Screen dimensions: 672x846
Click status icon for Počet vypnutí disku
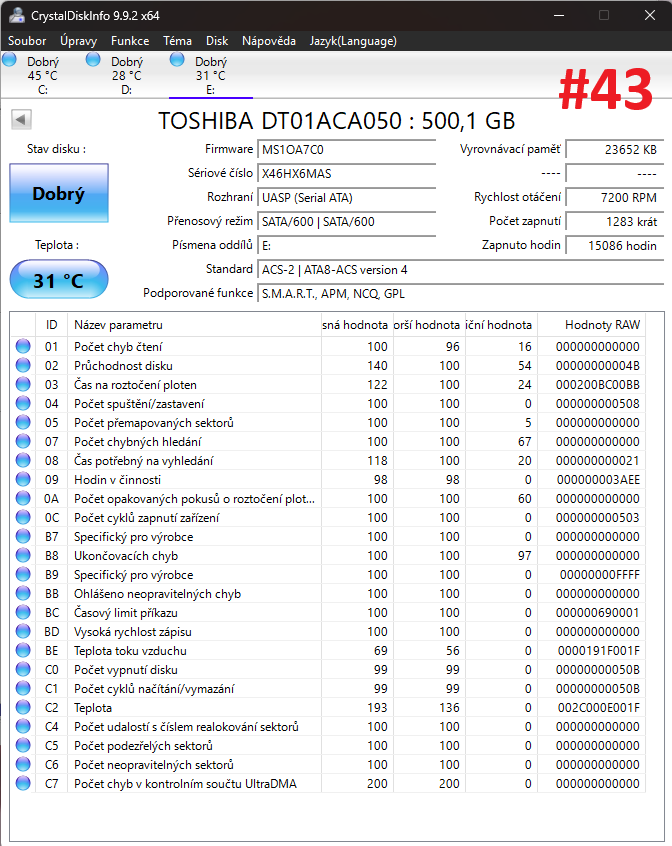(23, 669)
